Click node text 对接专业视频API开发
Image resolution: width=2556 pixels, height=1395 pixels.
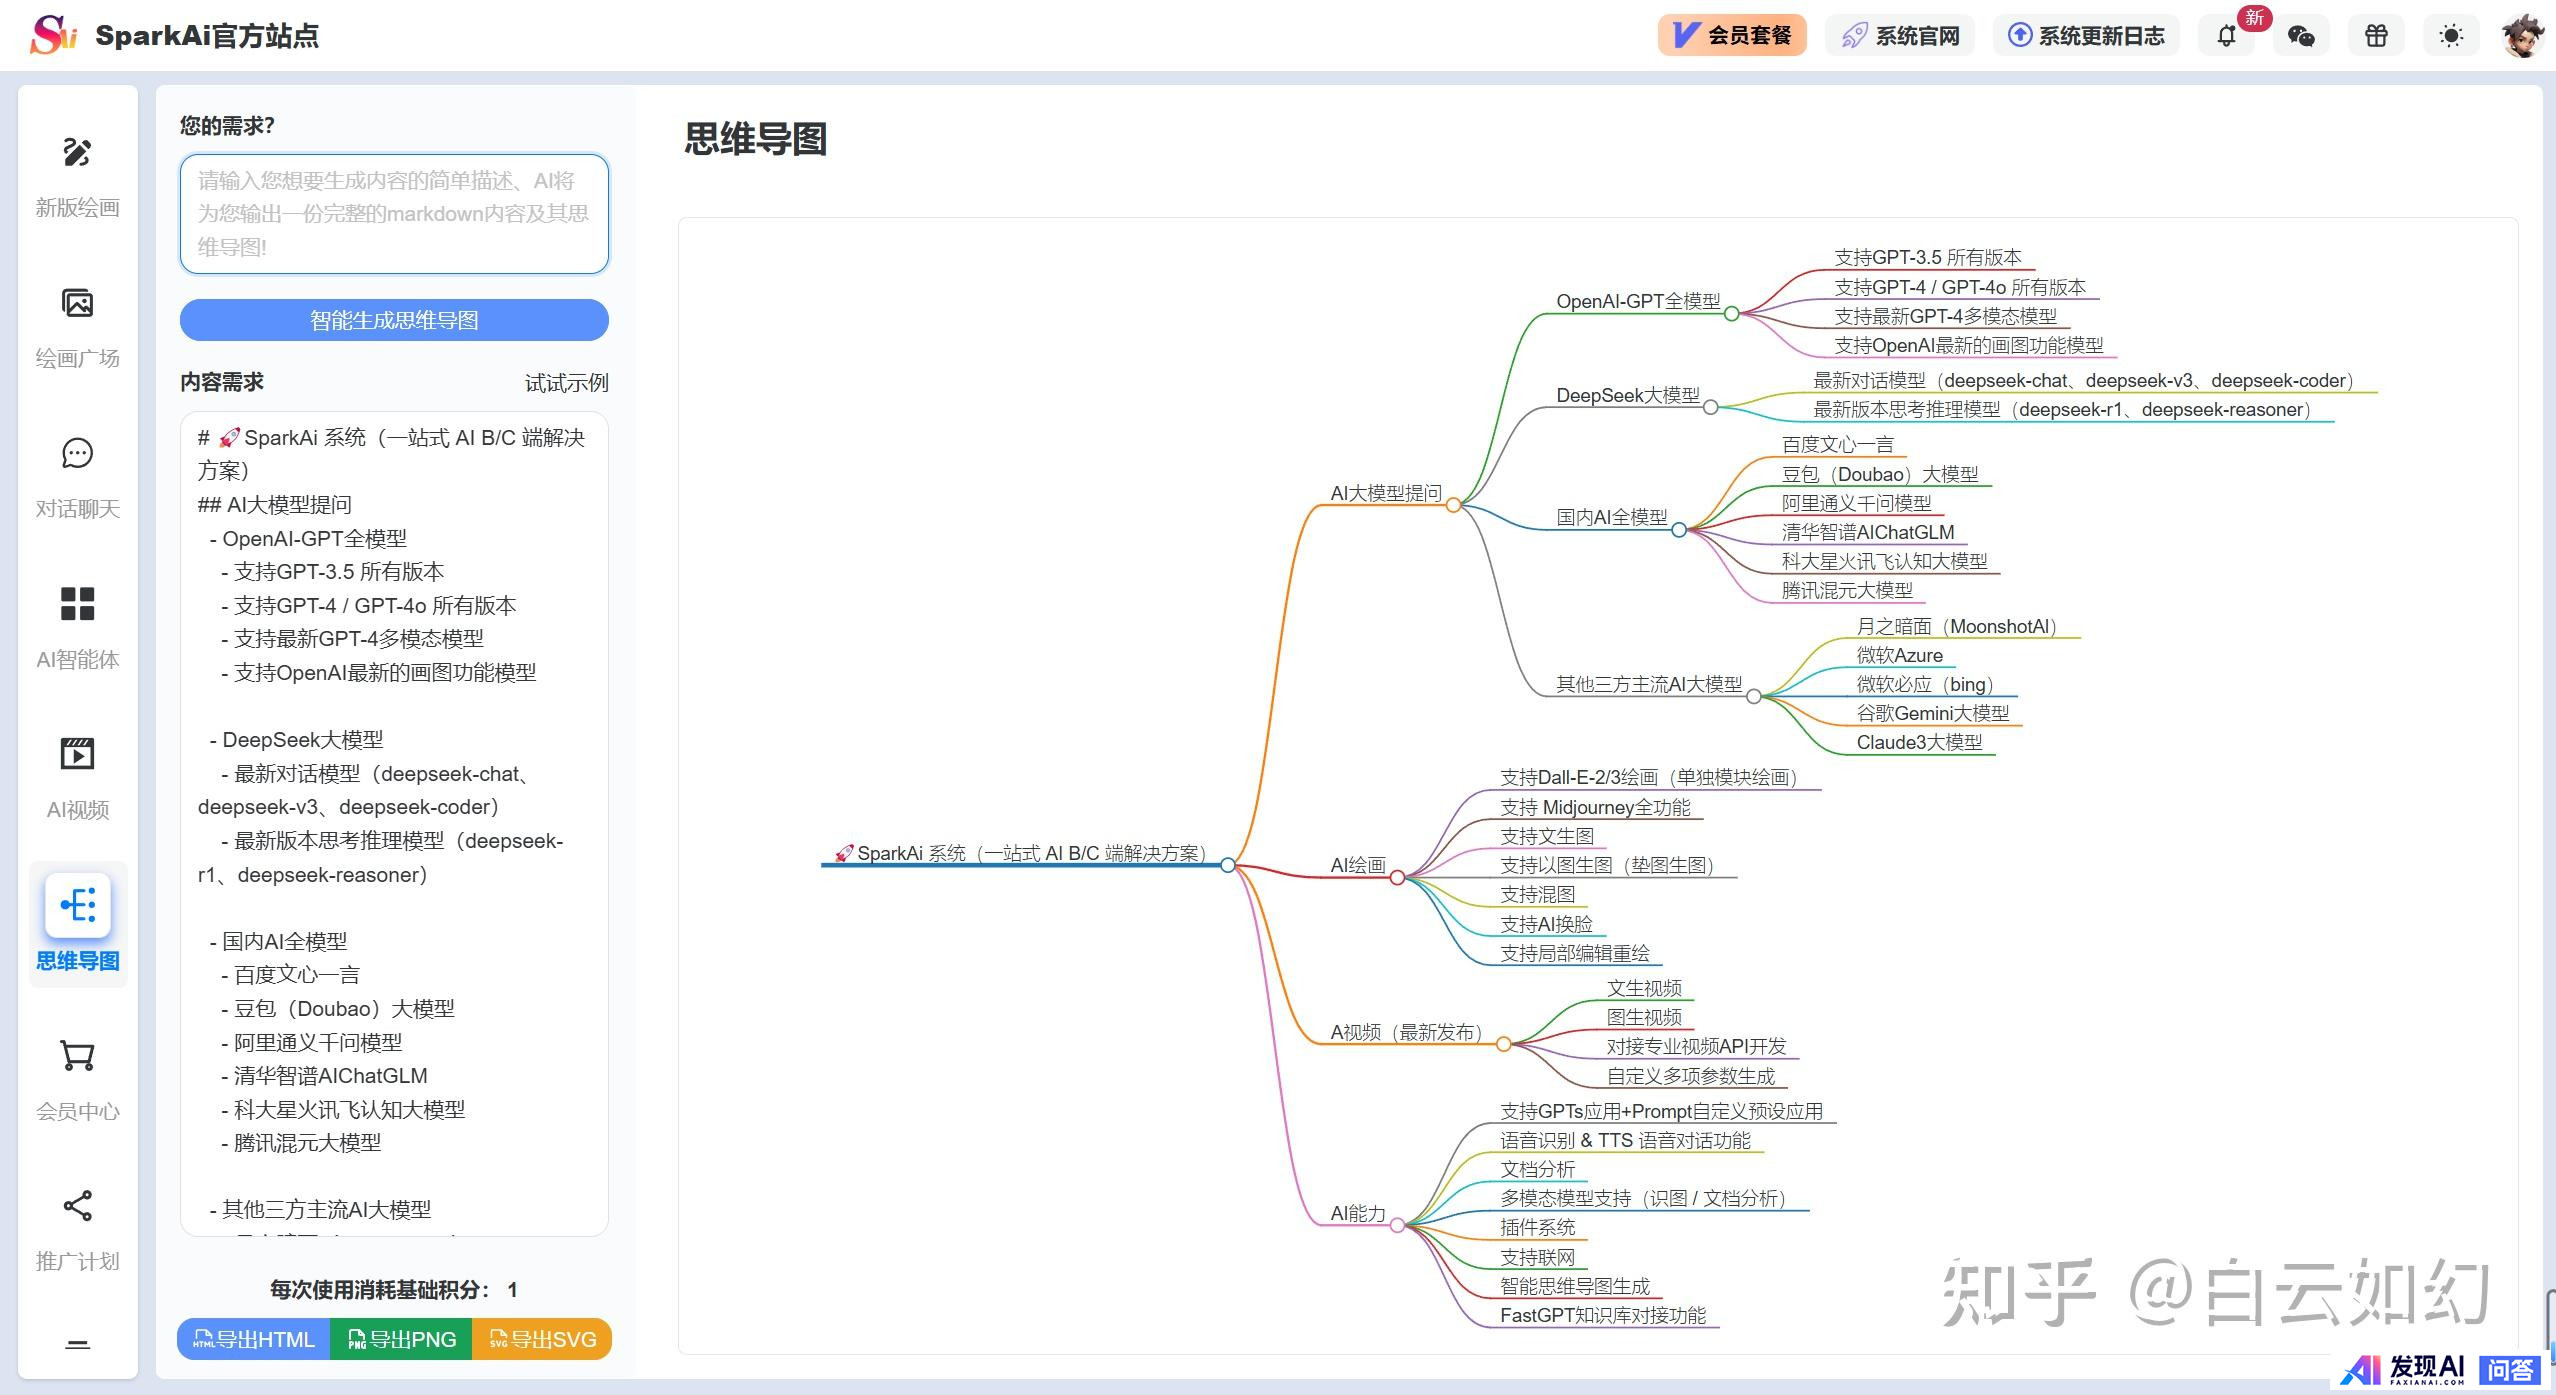point(1696,1047)
